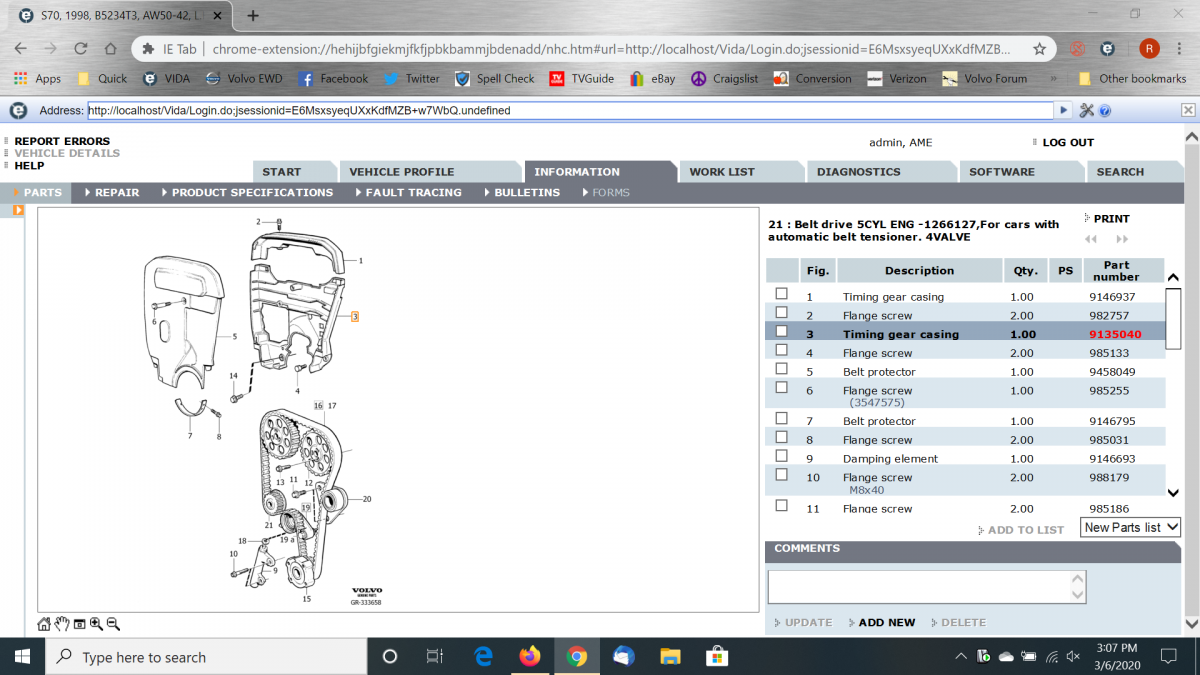Screen dimensions: 1200x675
Task: Expand the orange arrow left side panel
Action: (x=18, y=210)
